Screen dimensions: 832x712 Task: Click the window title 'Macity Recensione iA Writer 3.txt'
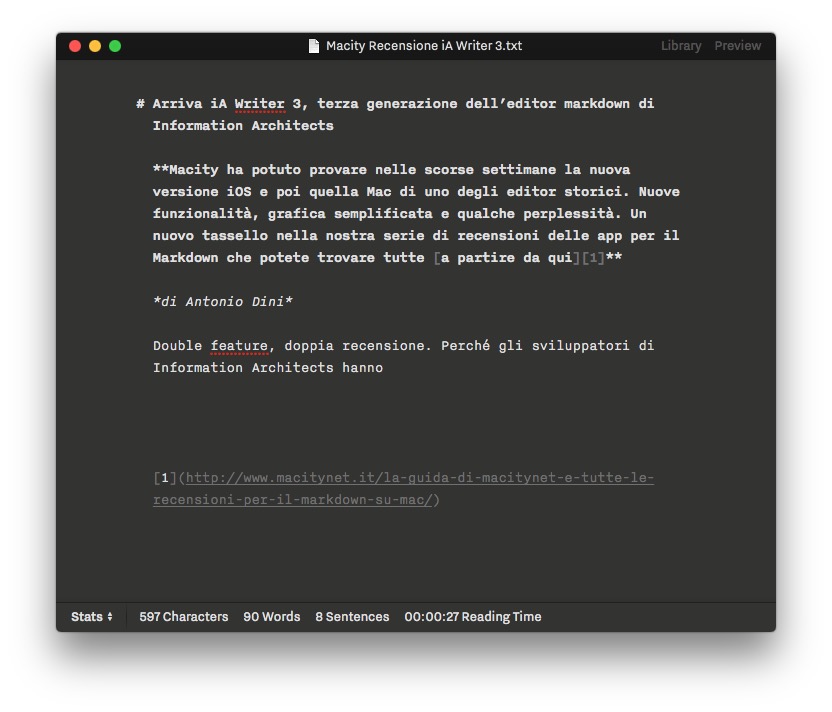pos(424,46)
